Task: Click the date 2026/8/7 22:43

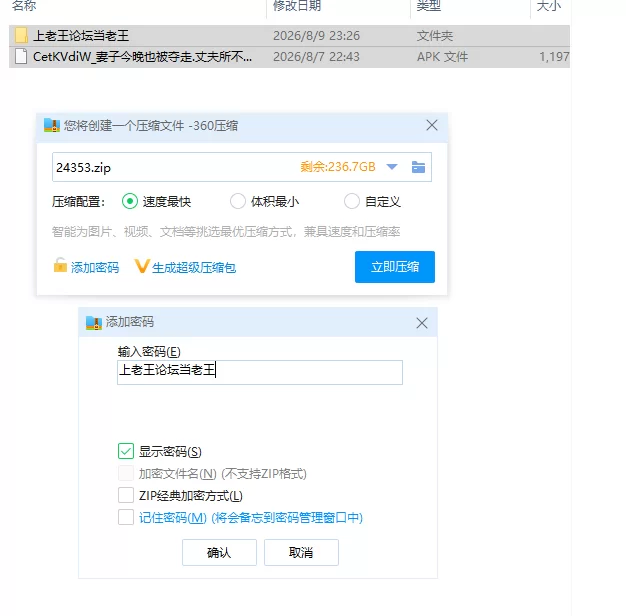Action: pos(316,57)
